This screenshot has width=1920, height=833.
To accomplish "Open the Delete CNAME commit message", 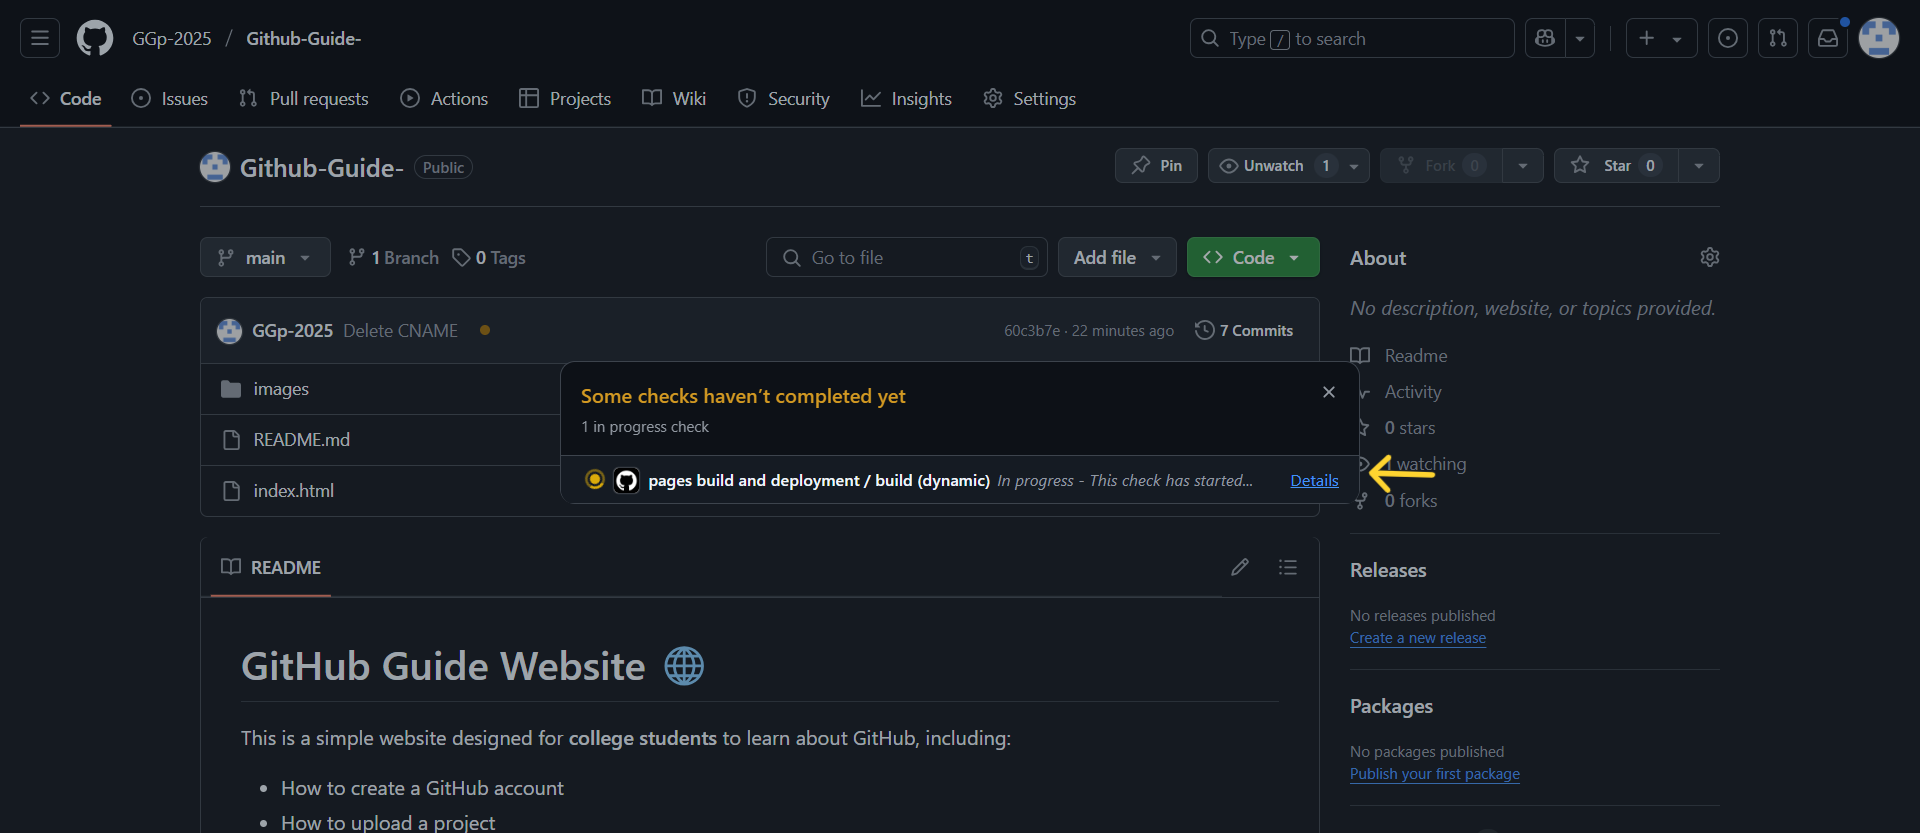I will tap(400, 330).
